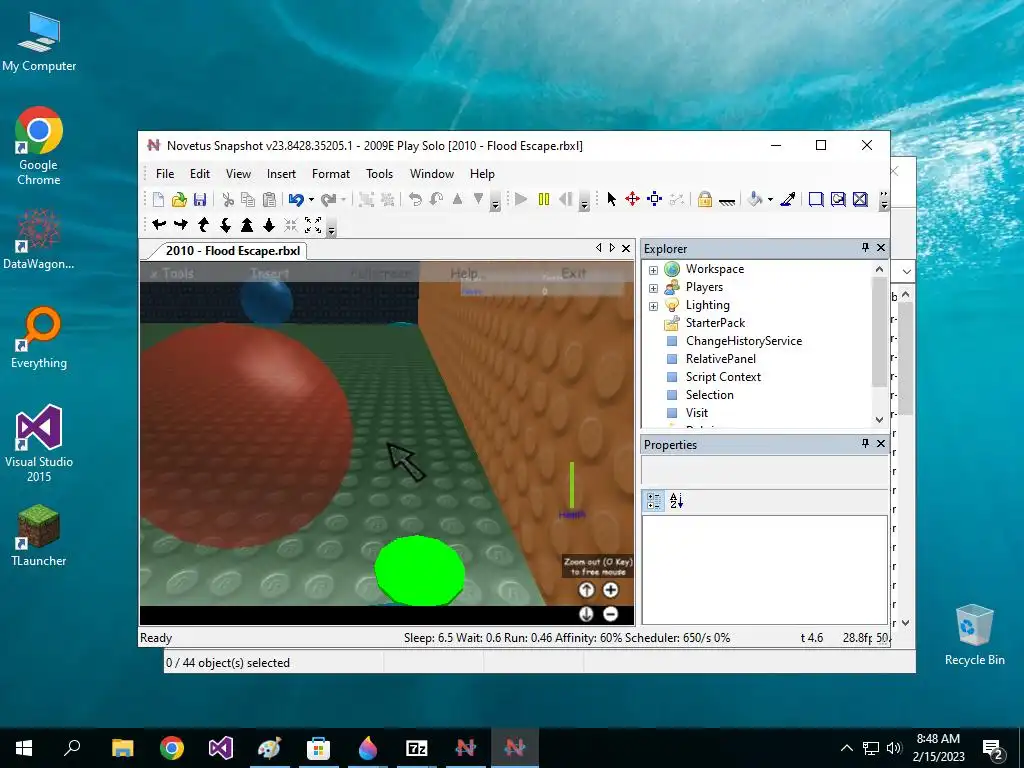Click the camera zoom out down-arrow icon
1024x768 pixels.
click(x=268, y=225)
